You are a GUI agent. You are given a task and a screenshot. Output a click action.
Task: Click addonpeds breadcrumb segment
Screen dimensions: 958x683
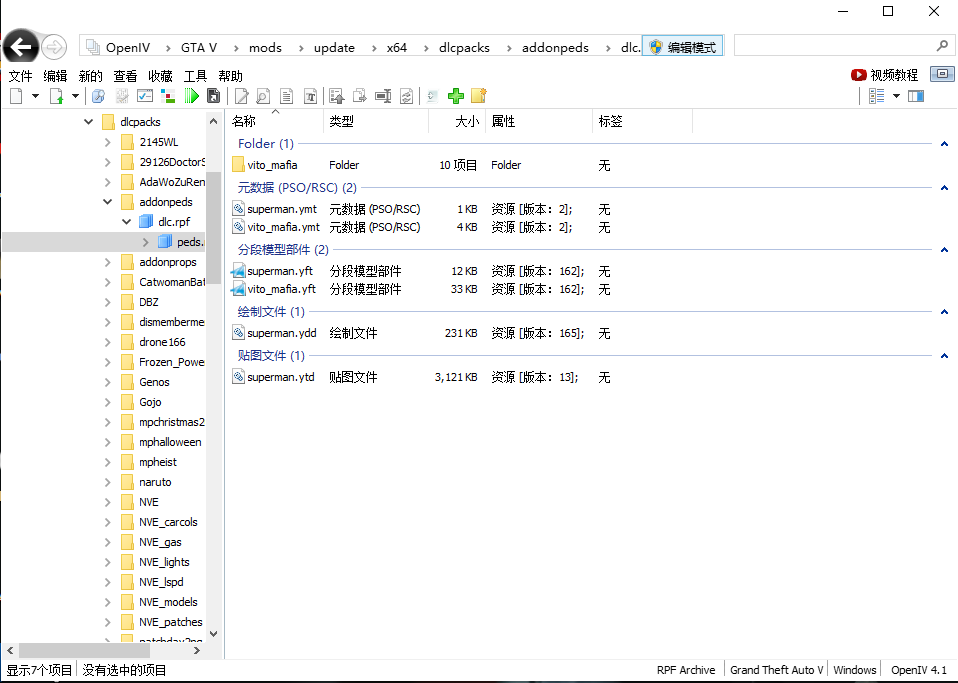(555, 48)
